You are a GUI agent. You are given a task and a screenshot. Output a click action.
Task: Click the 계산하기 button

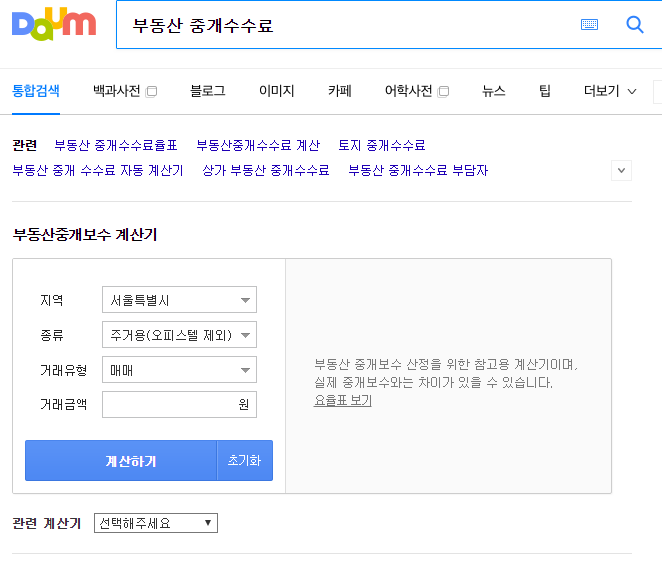click(x=121, y=461)
